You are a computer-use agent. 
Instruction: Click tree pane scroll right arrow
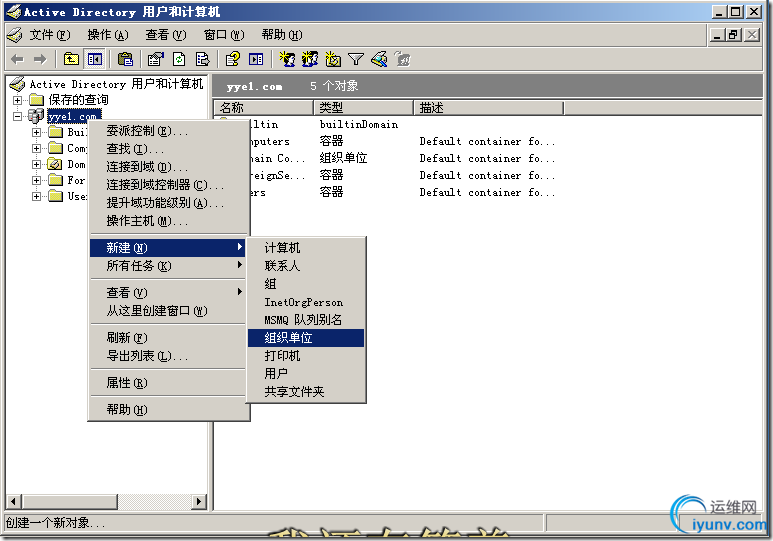[199, 502]
